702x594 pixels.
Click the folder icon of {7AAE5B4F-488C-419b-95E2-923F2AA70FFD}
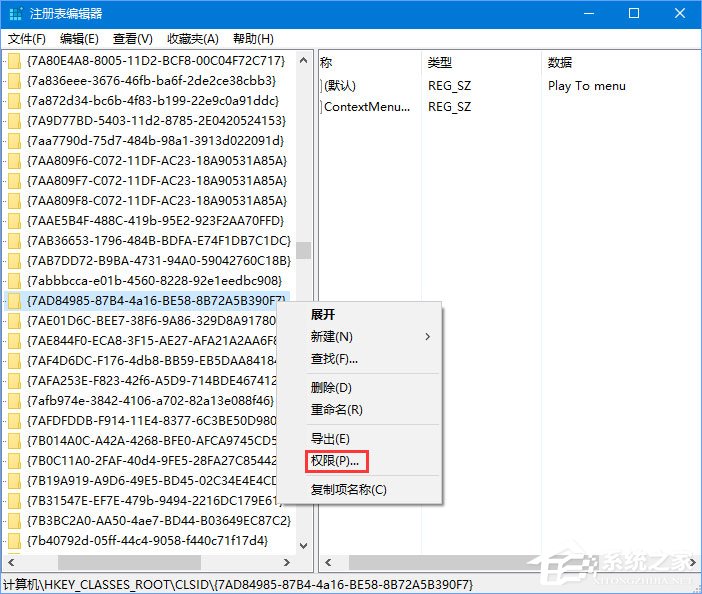(x=14, y=221)
